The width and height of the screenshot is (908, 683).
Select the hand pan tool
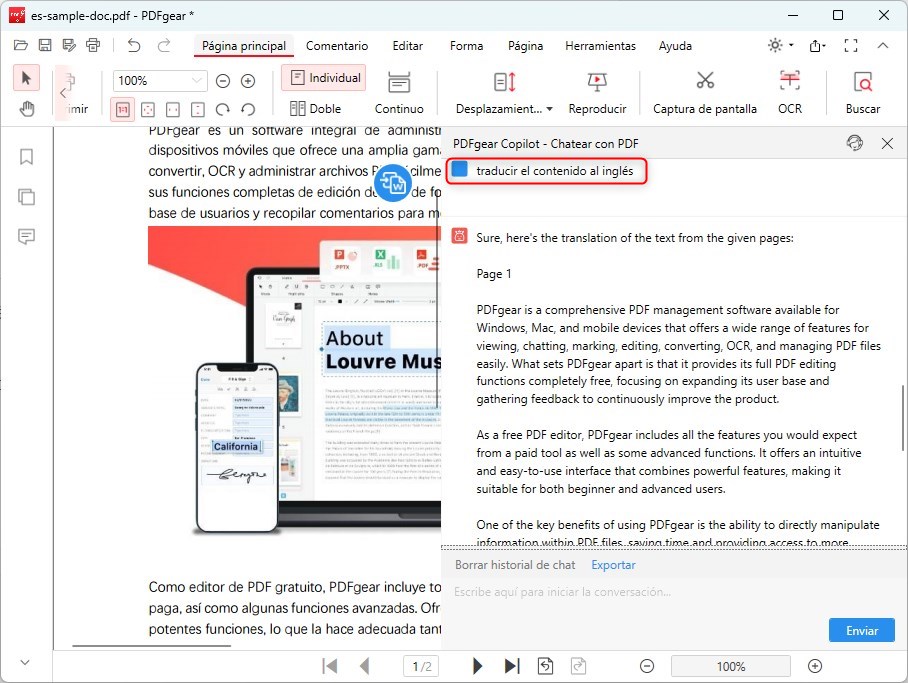click(x=27, y=109)
